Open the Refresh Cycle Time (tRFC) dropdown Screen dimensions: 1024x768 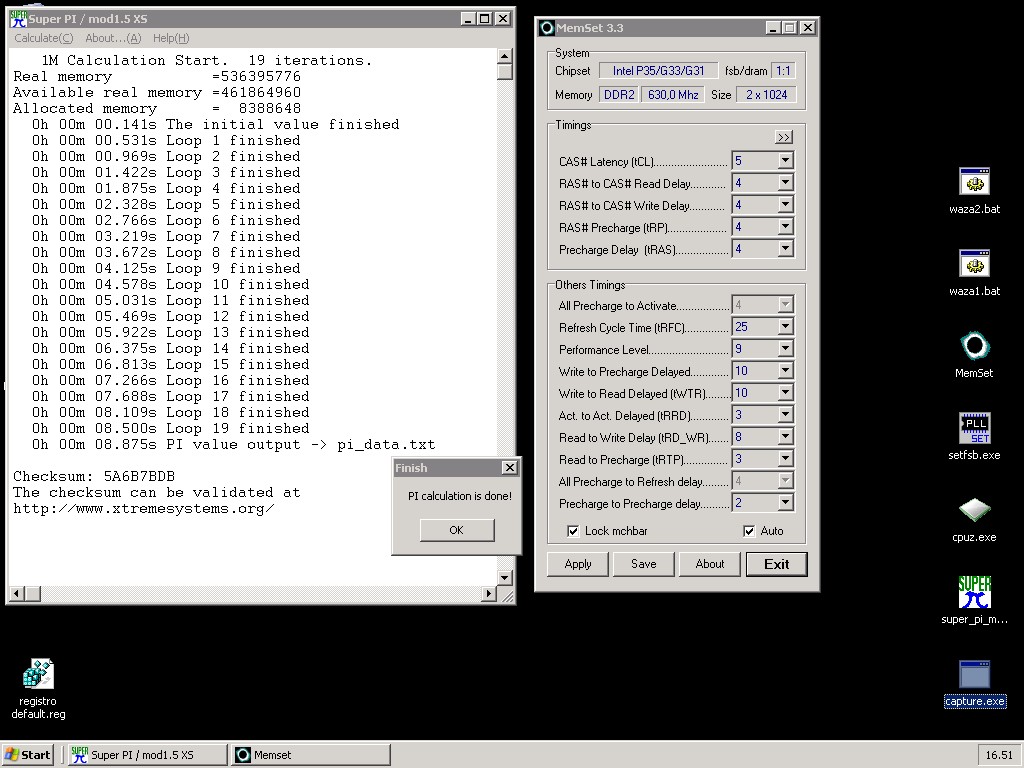[x=786, y=327]
